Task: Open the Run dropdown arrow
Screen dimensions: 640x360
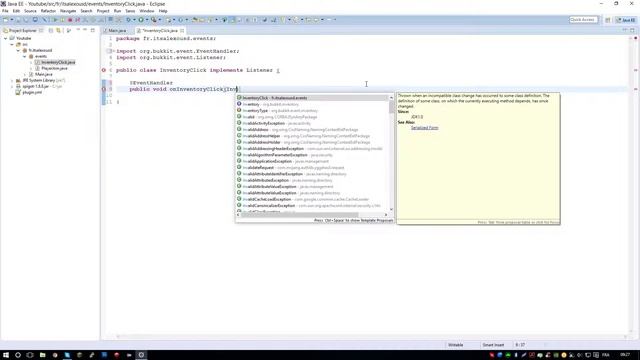Action: click(147, 20)
